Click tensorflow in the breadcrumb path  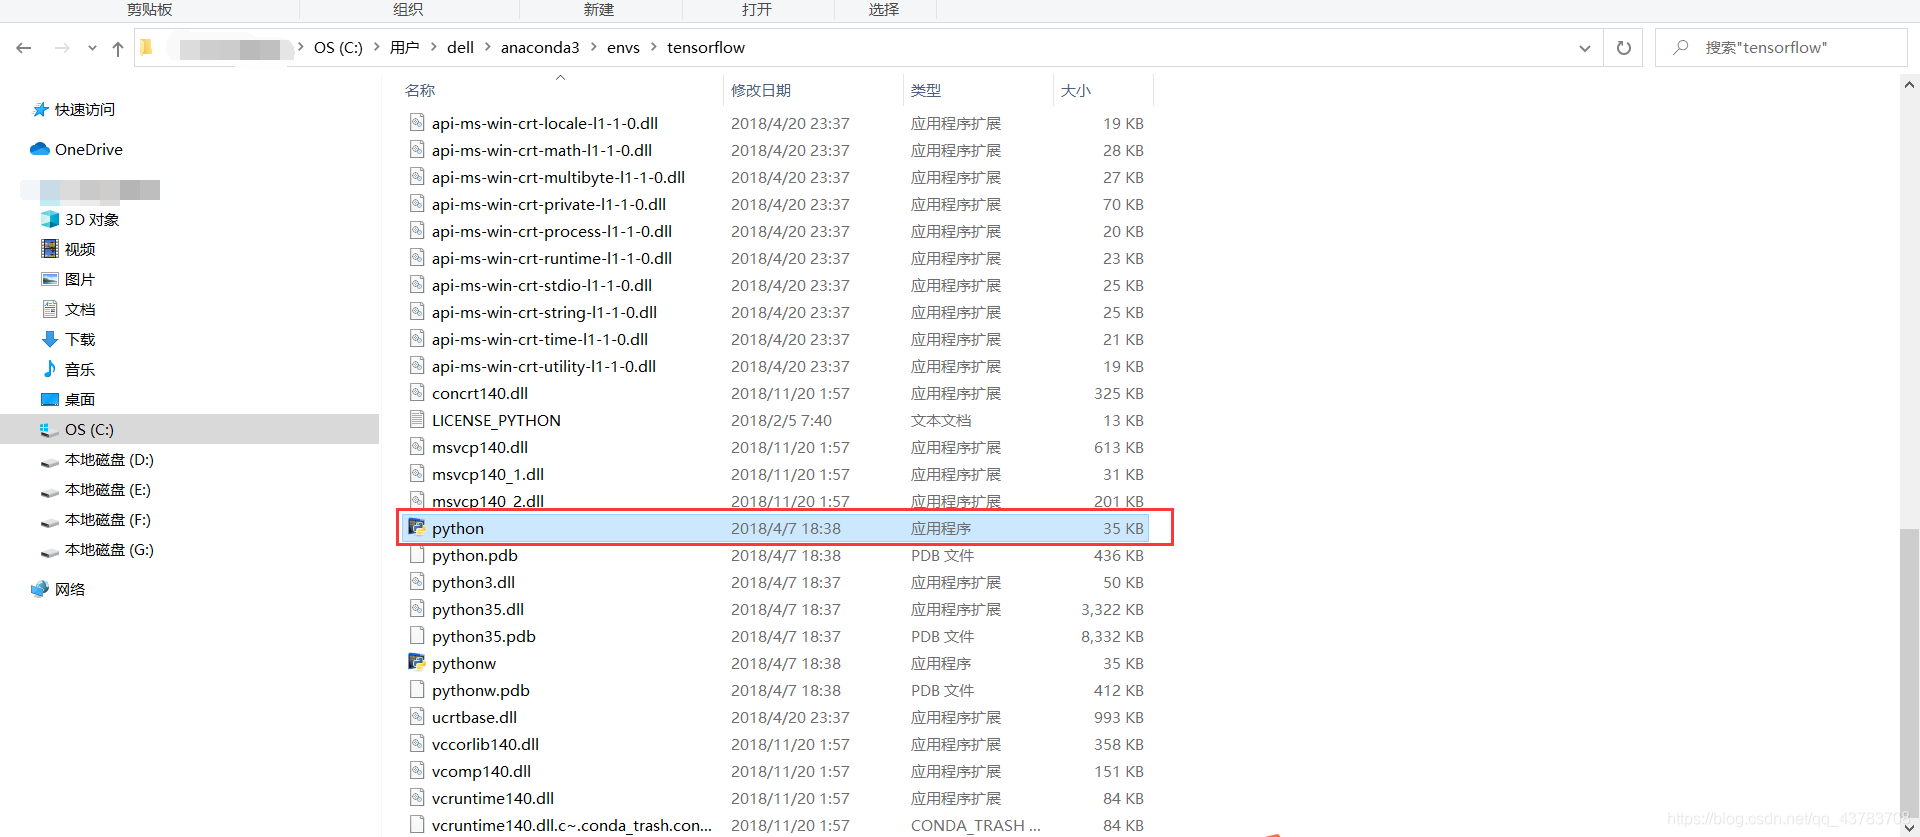706,47
